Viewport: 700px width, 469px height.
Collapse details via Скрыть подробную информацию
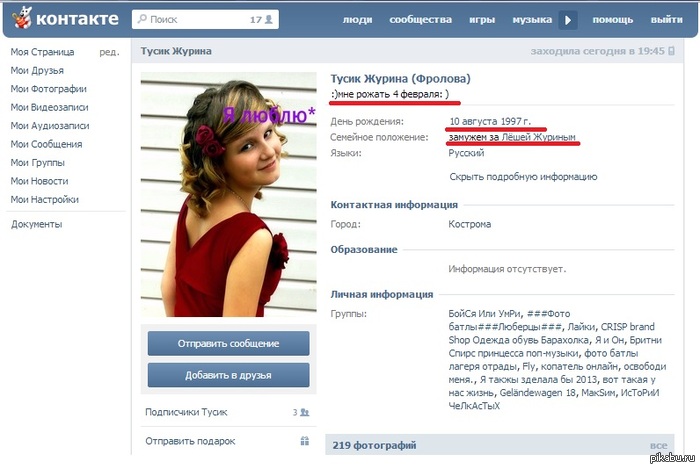coord(523,177)
